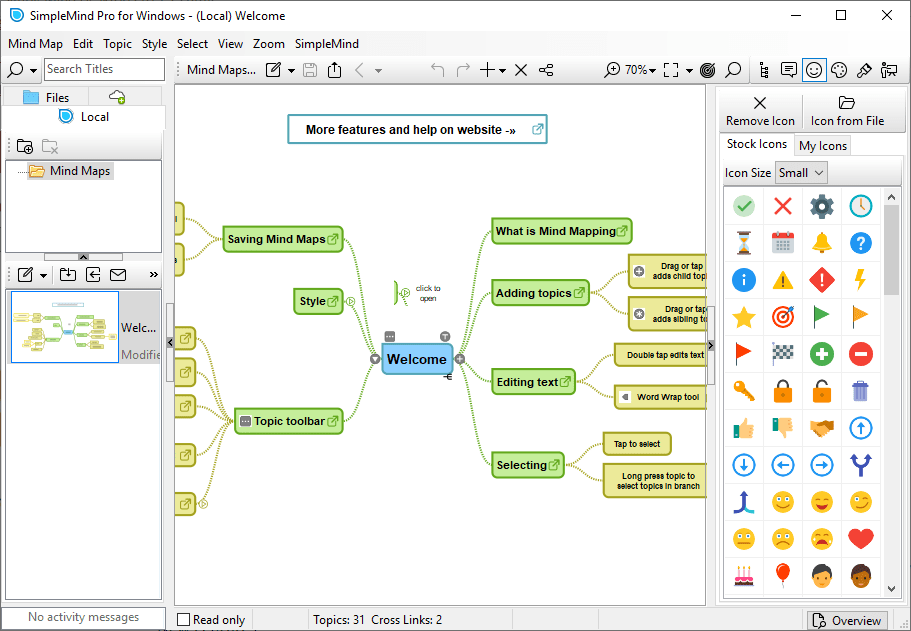911x631 pixels.
Task: Pick the calendar stock icon
Action: pyautogui.click(x=783, y=243)
